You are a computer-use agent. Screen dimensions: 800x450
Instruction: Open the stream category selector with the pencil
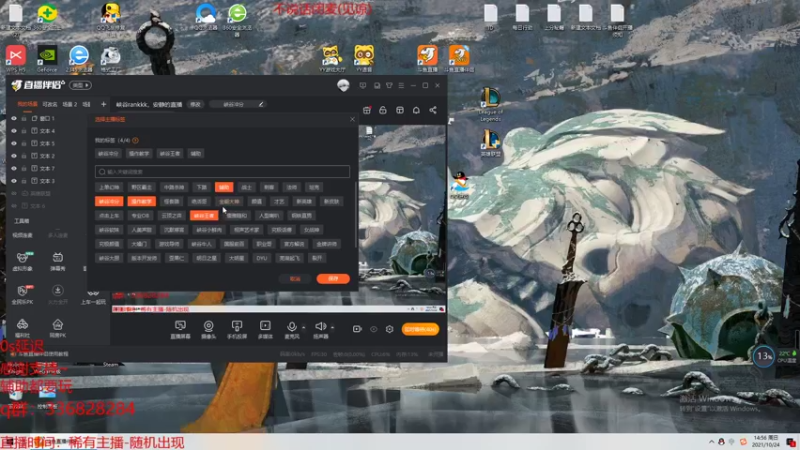[x=237, y=104]
